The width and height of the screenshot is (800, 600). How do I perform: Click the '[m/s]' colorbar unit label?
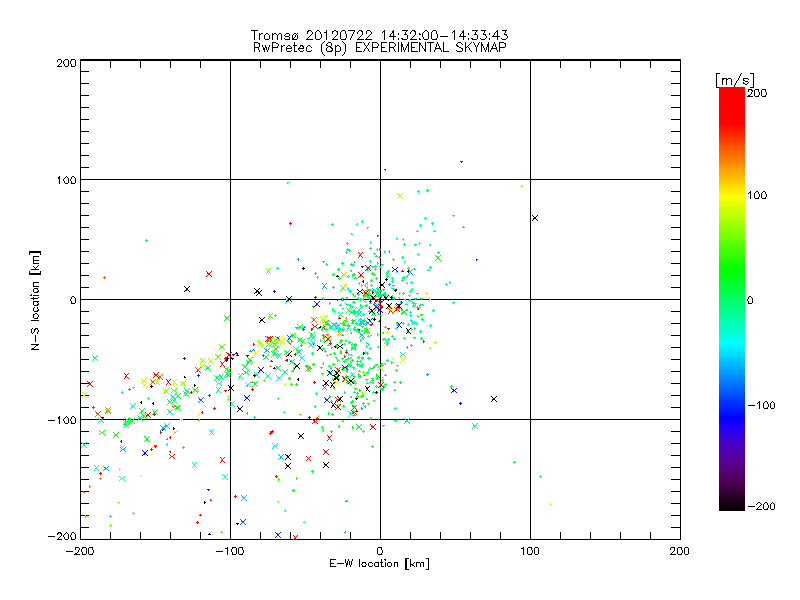click(735, 80)
